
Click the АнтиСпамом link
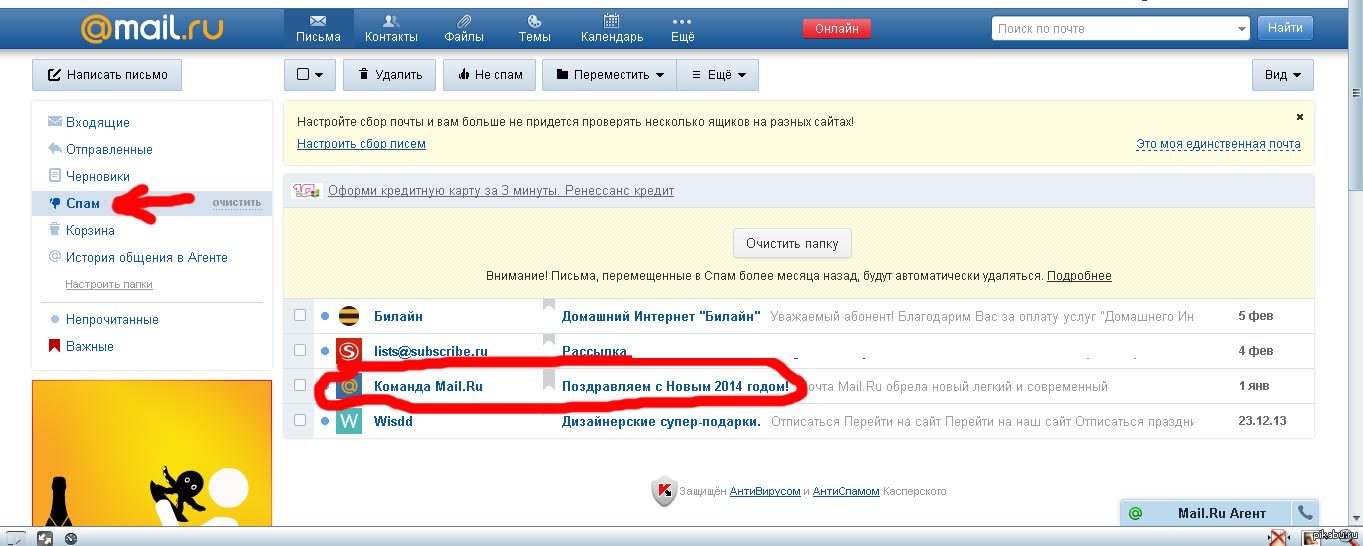coord(846,491)
